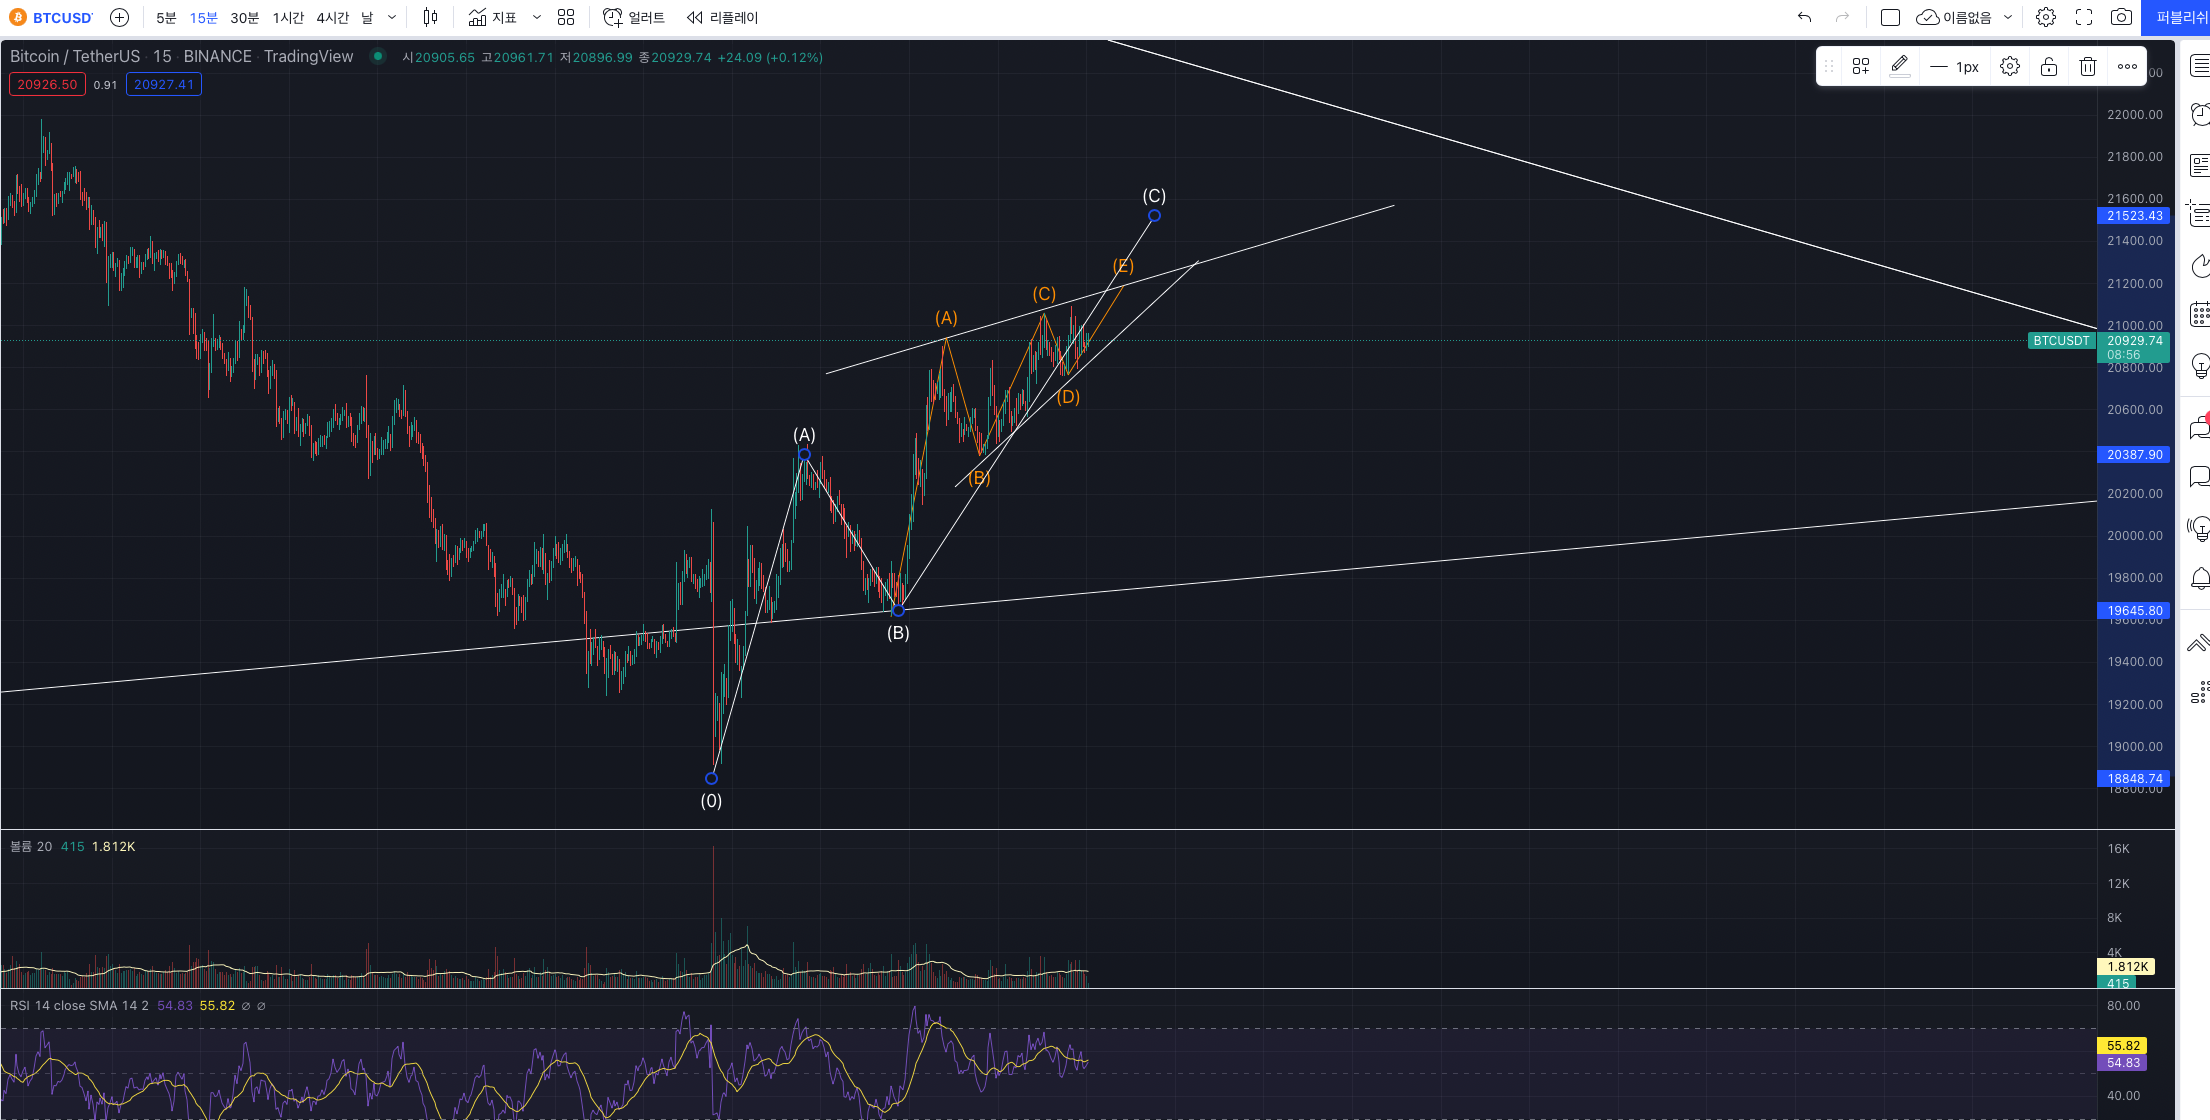Open the lightbulb ideas sidebar icon
The image size is (2210, 1120).
(2199, 366)
